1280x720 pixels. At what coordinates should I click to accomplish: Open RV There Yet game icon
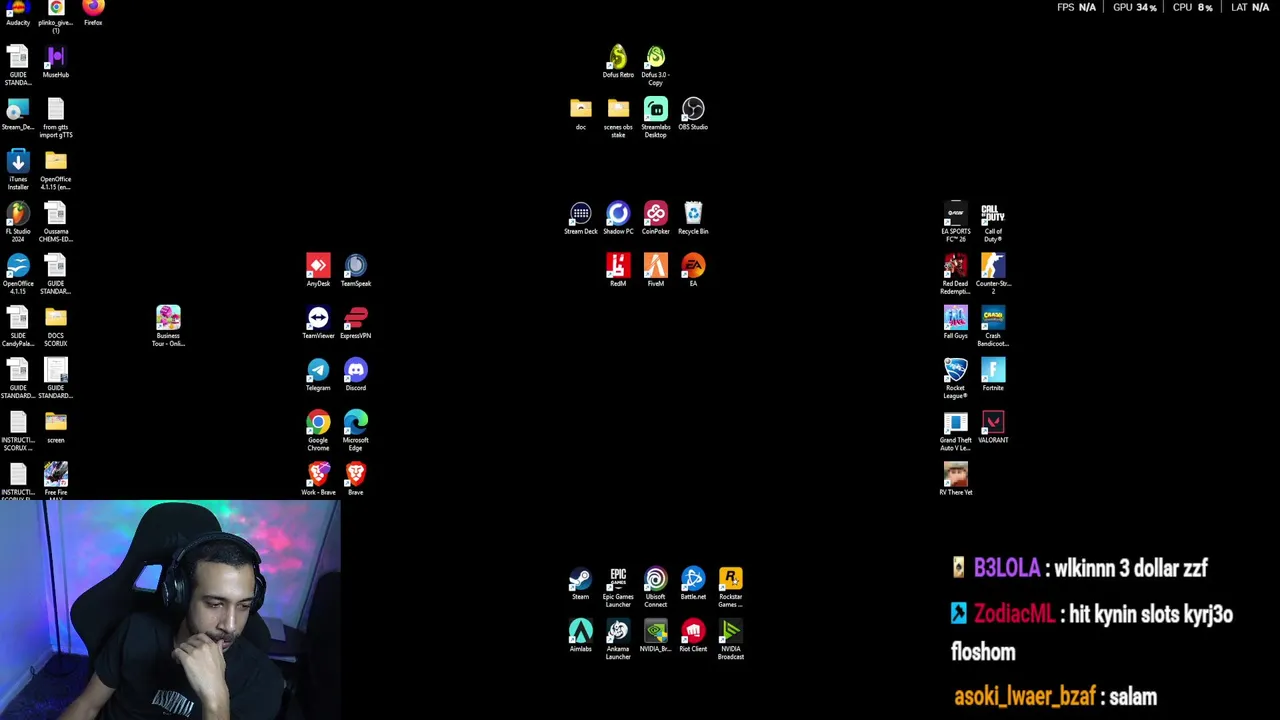coord(956,478)
